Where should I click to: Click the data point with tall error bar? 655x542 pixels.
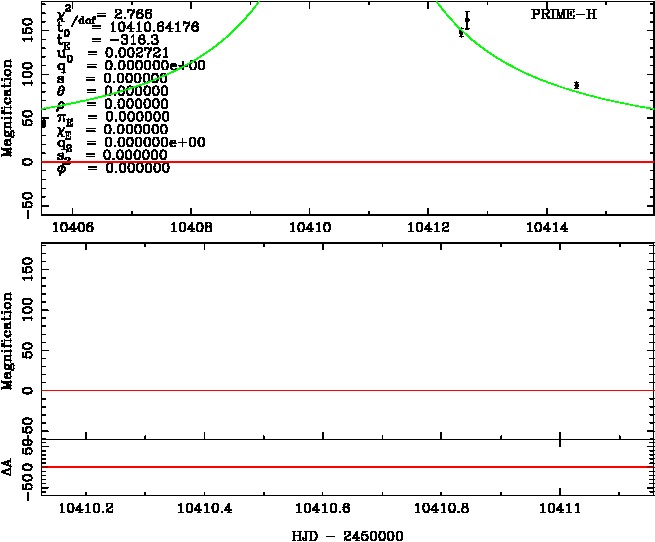[x=467, y=20]
